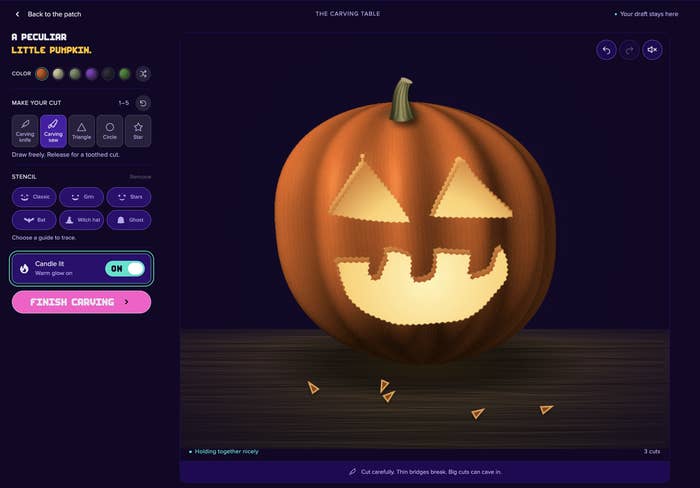
Task: Apply the Ghost stencil
Action: click(x=129, y=220)
